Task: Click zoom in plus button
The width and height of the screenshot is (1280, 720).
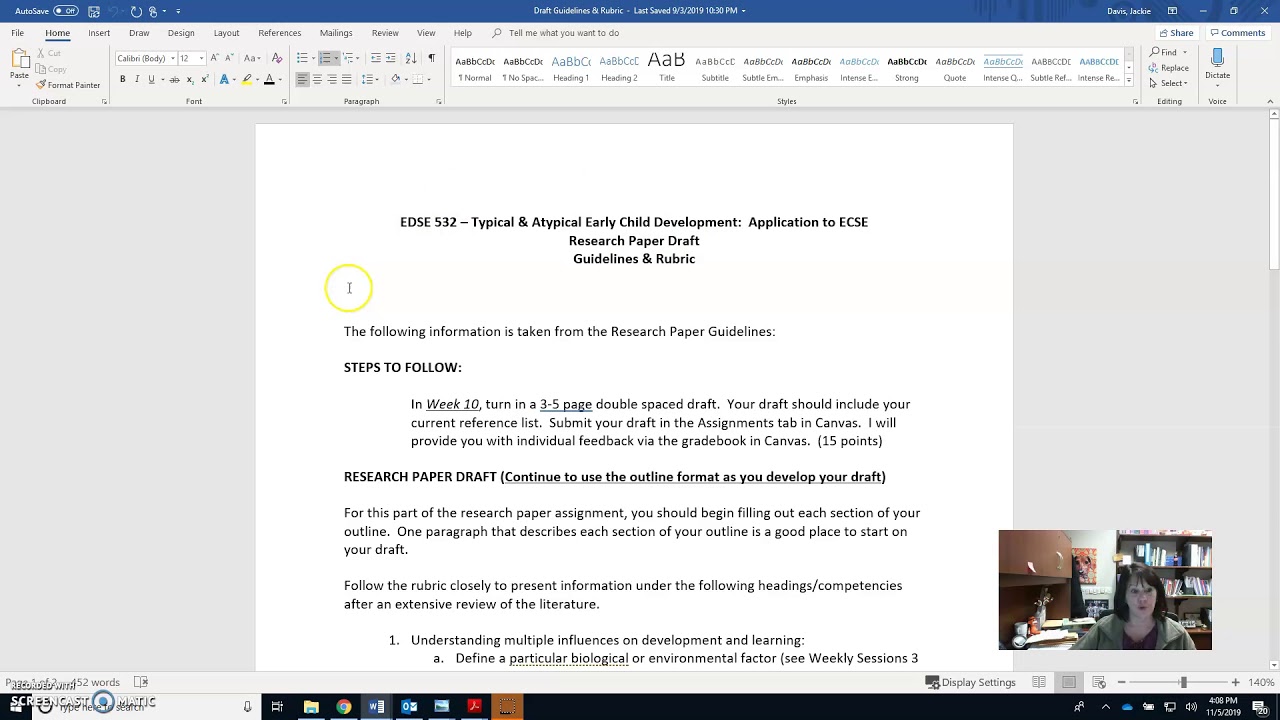Action: 1235,682
